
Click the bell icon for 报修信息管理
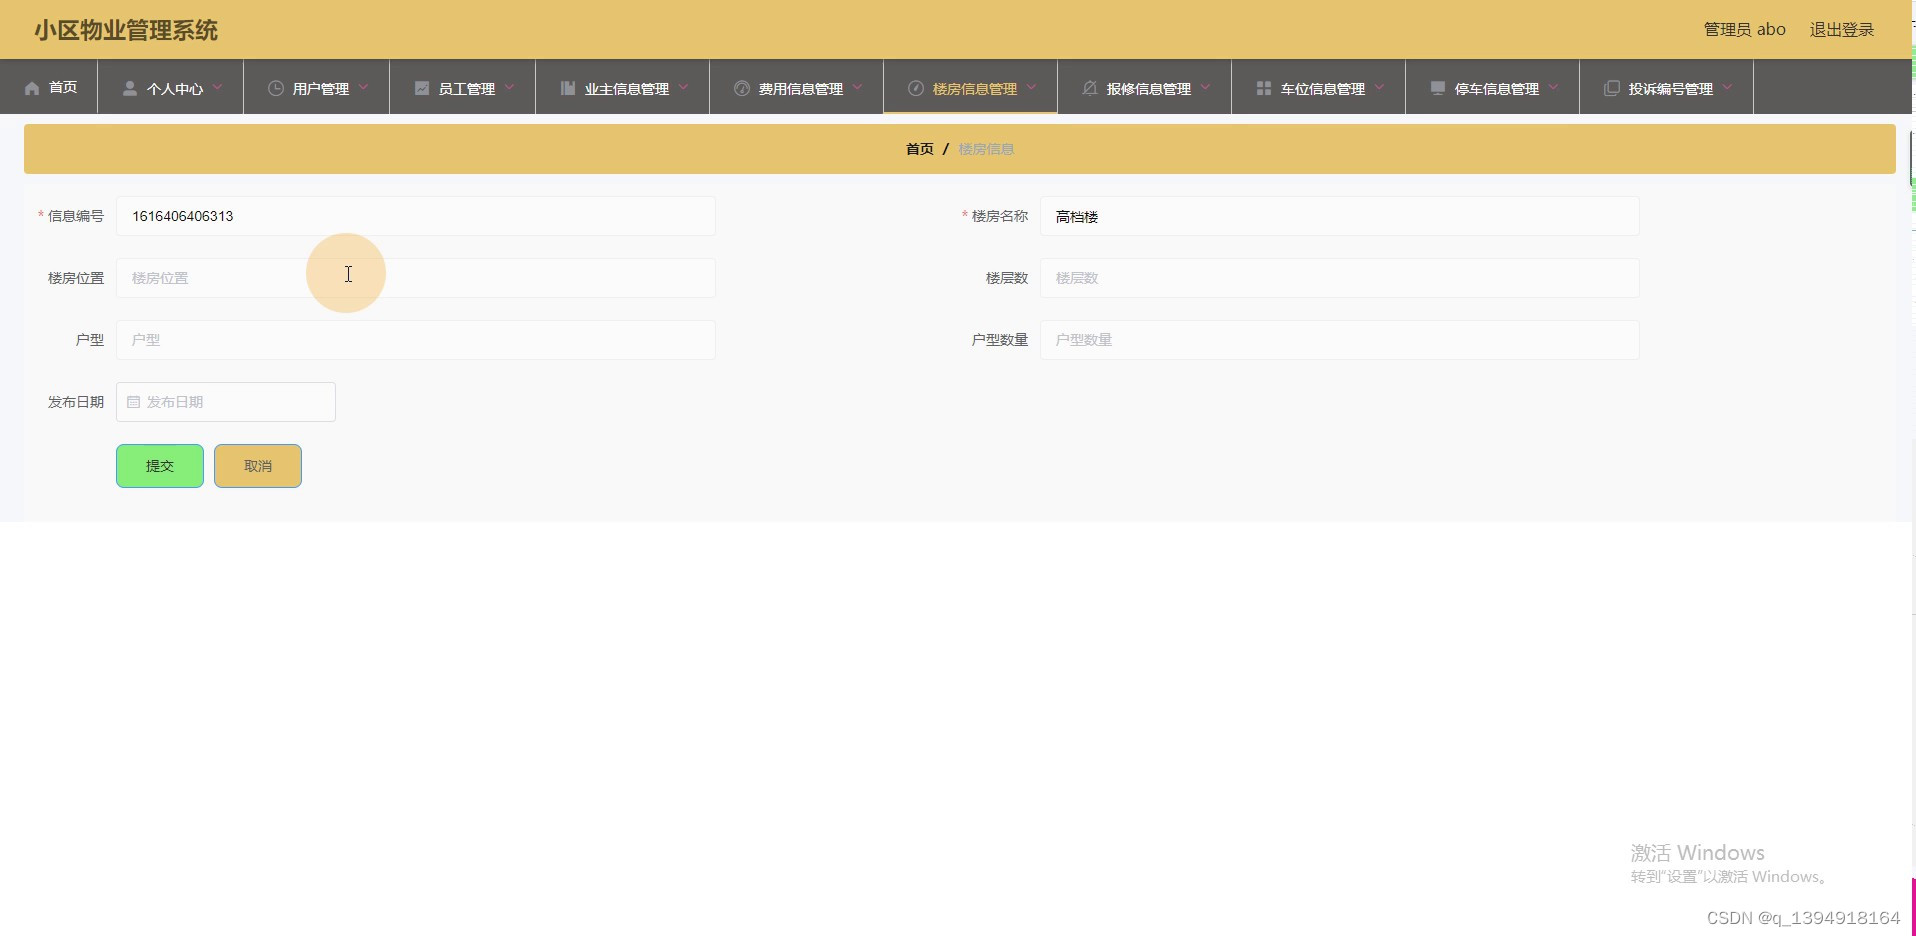(1090, 88)
